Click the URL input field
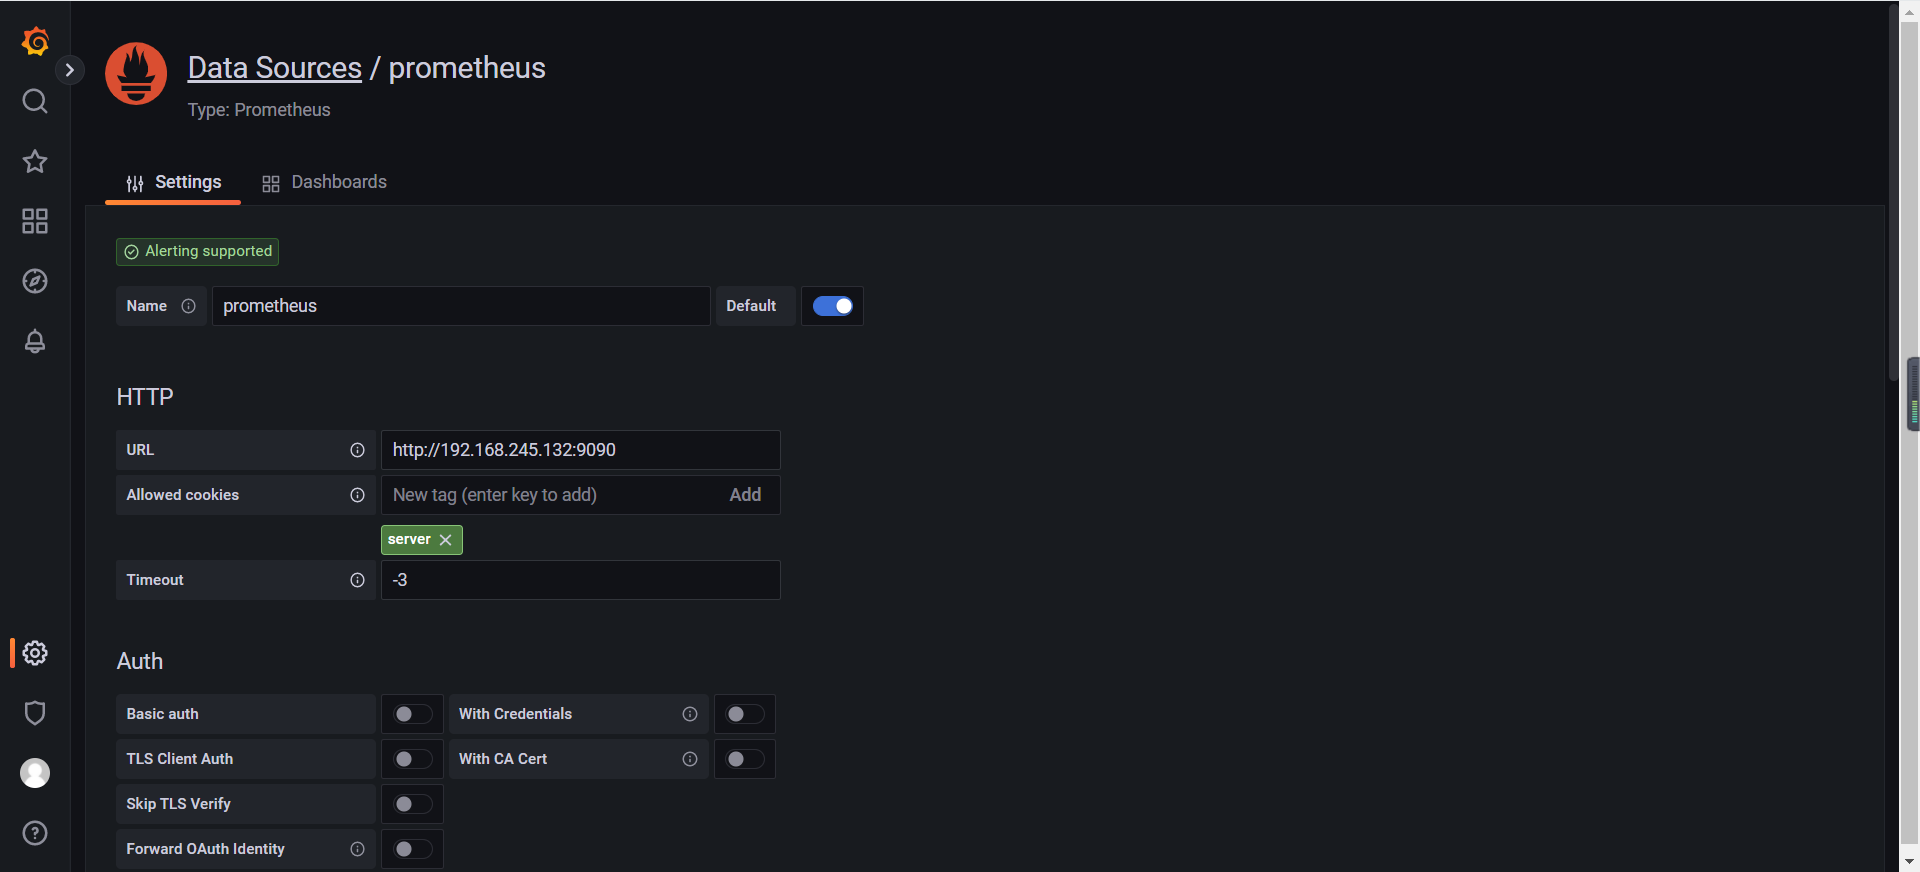This screenshot has width=1920, height=872. [580, 450]
